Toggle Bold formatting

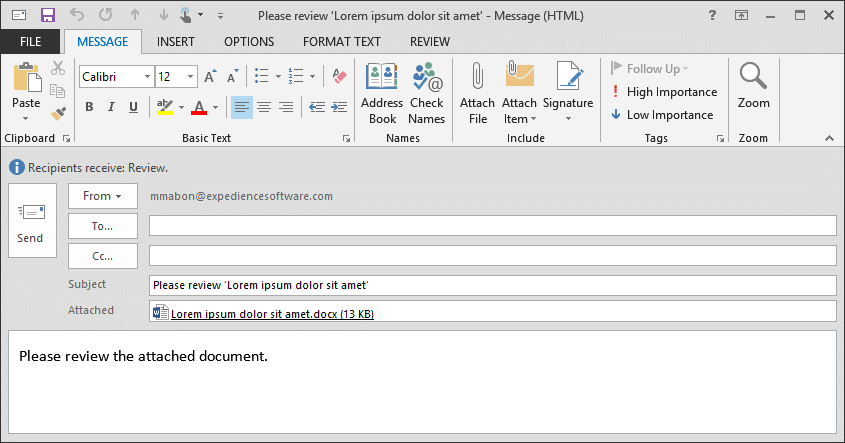[x=89, y=107]
